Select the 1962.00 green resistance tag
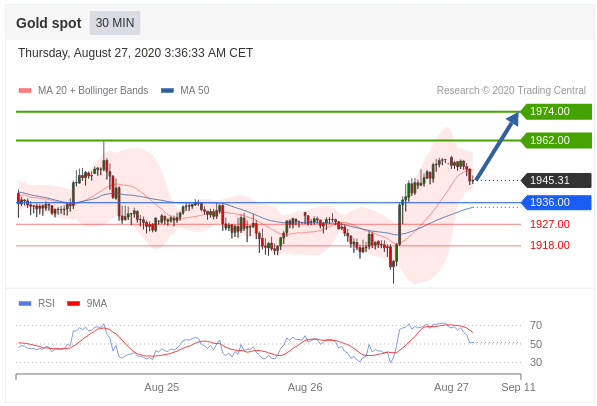The width and height of the screenshot is (597, 406). 556,140
